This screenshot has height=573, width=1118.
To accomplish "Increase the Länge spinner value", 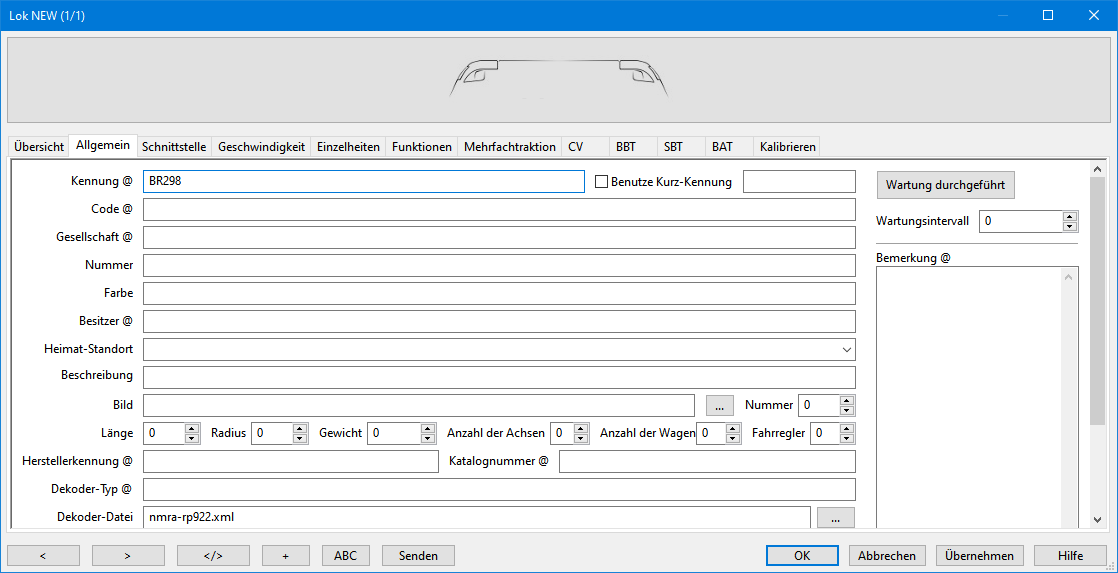I will 192,428.
